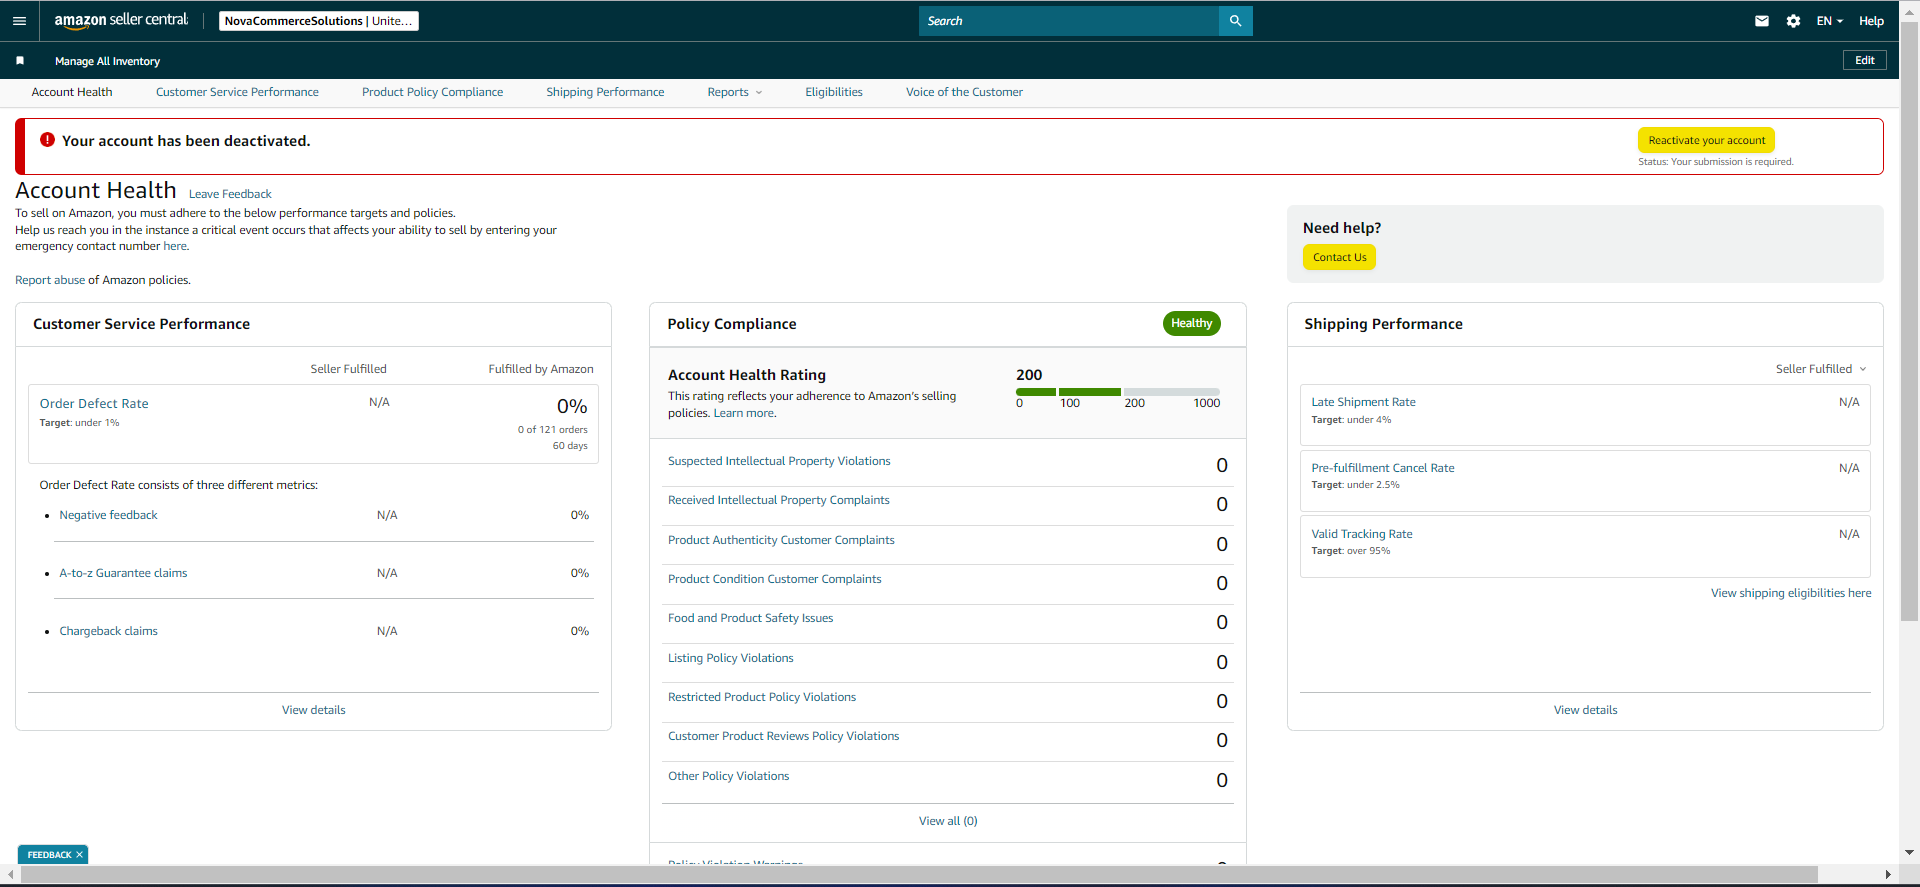Open Product Condition Customer Complaints
The height and width of the screenshot is (887, 1920).
pyautogui.click(x=774, y=579)
